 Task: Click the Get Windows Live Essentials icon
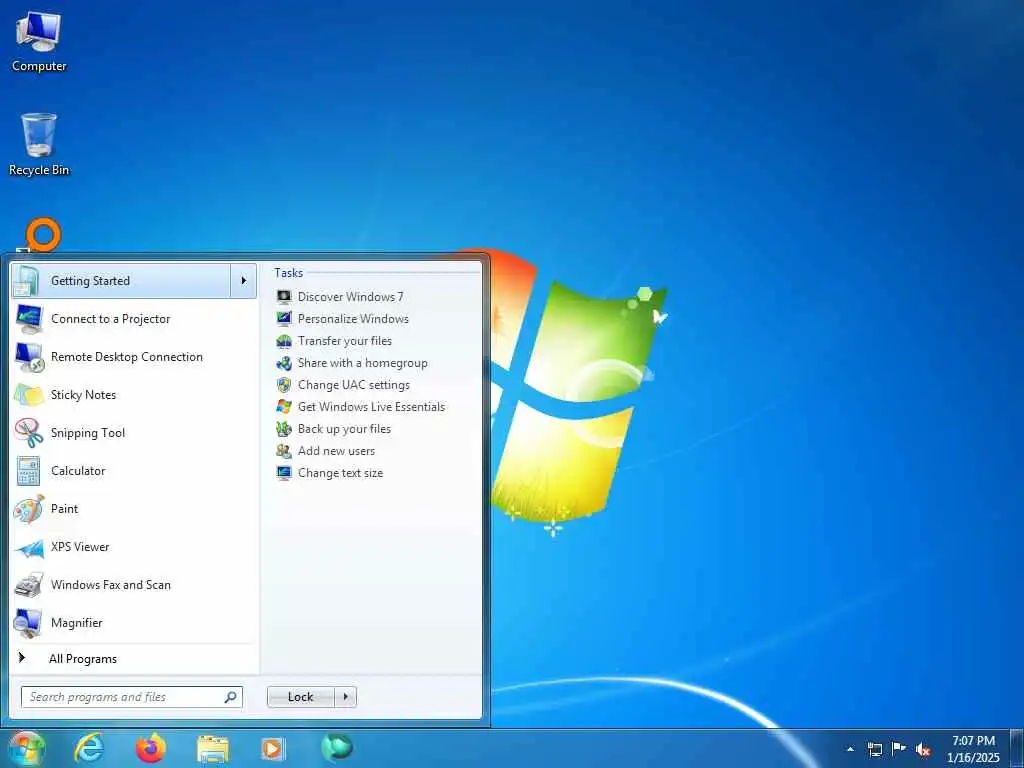[x=284, y=407]
